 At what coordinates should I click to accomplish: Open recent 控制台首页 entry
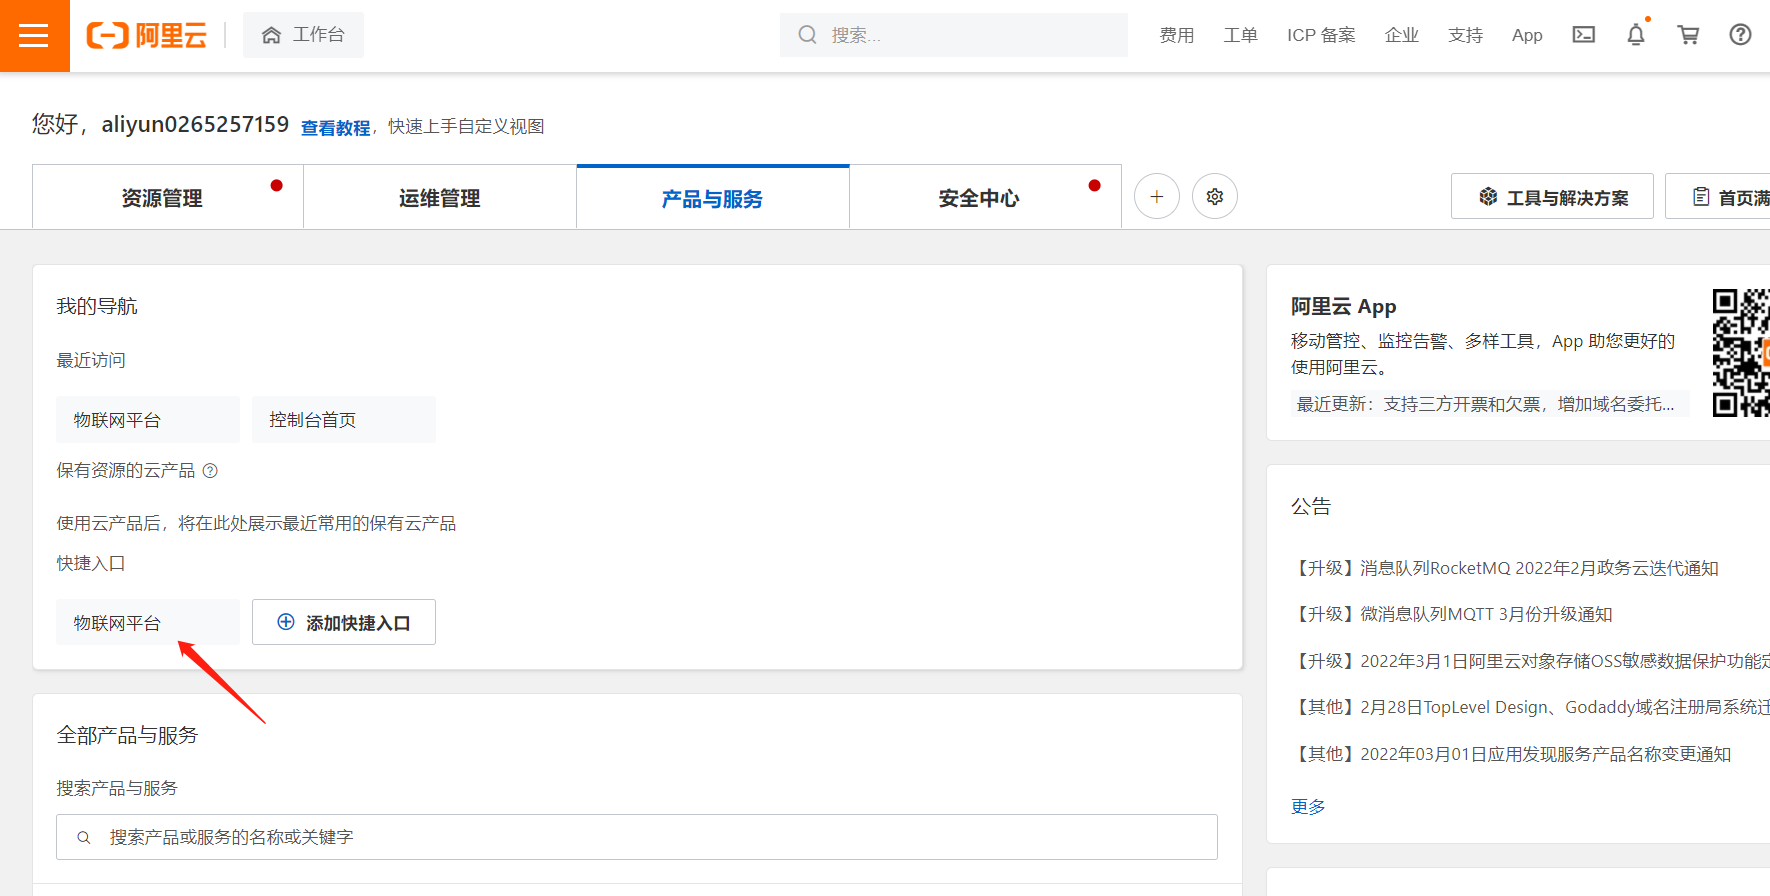pyautogui.click(x=344, y=419)
